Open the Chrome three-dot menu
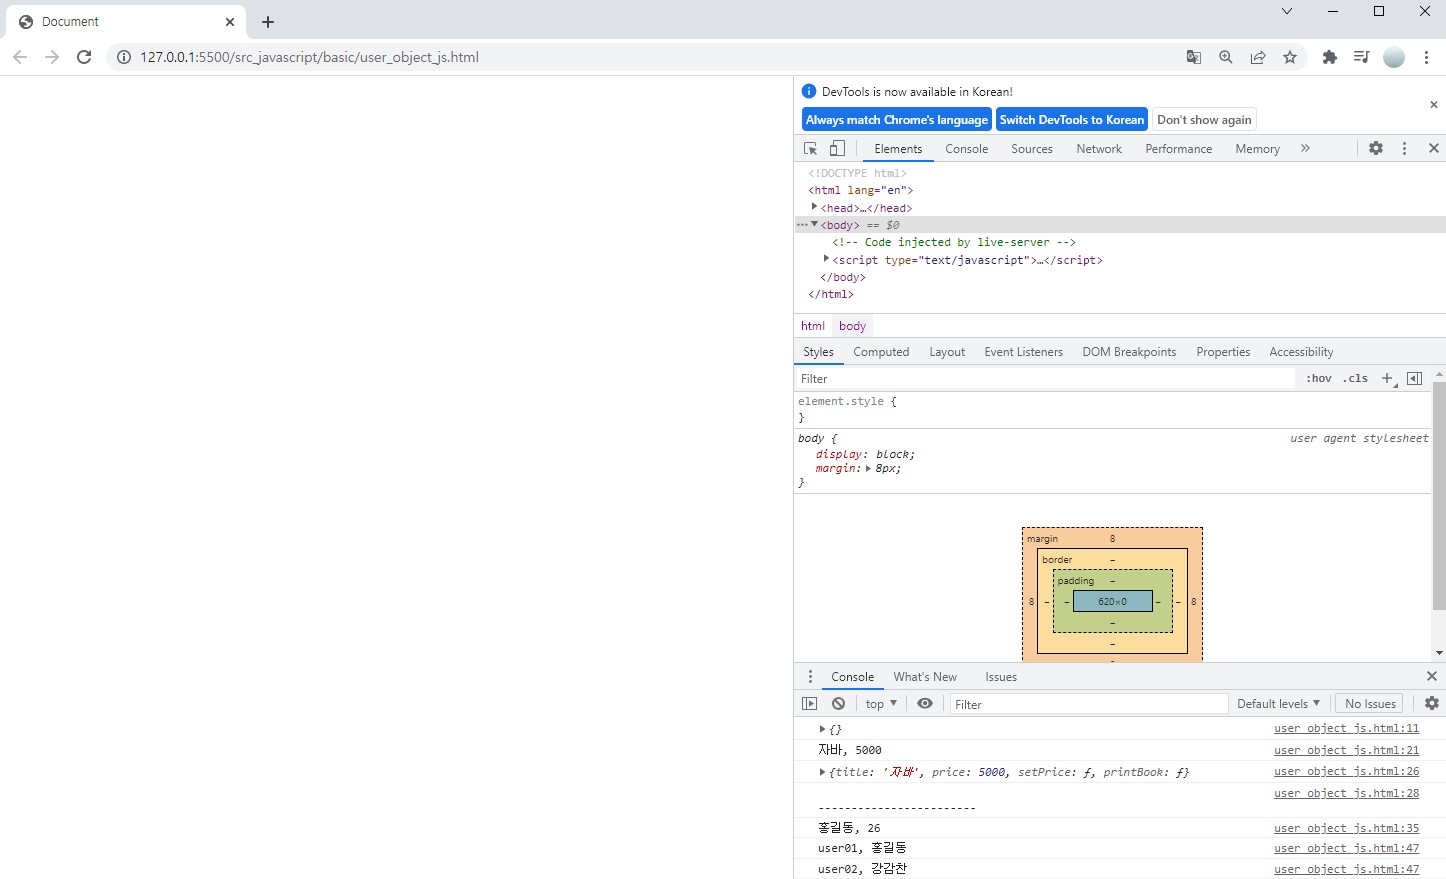1446x879 pixels. click(x=1427, y=57)
